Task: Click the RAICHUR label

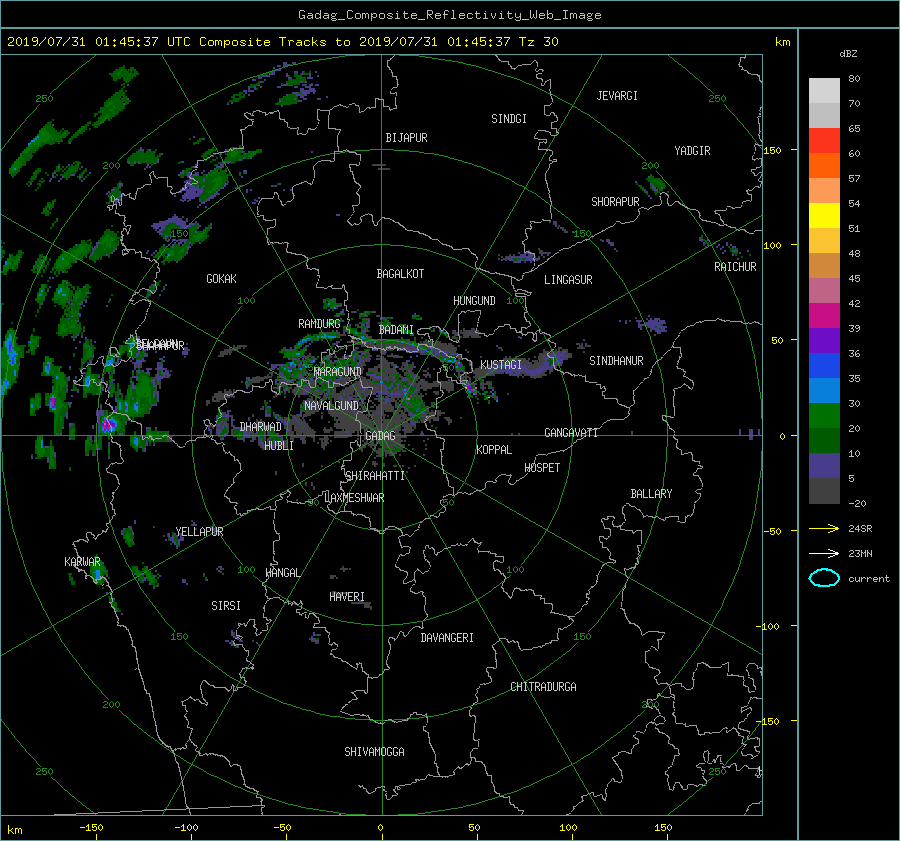Action: tap(735, 267)
